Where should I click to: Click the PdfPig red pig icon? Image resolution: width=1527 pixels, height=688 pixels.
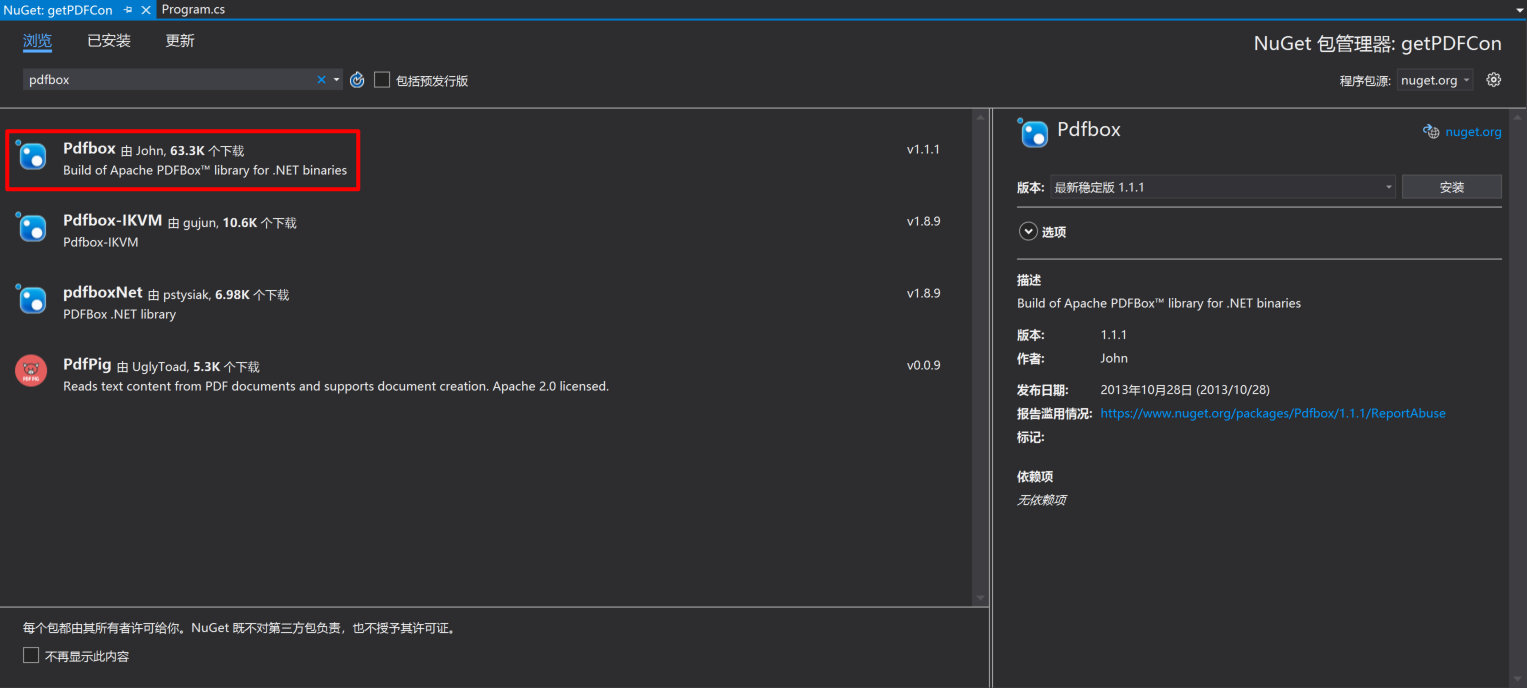pyautogui.click(x=31, y=371)
